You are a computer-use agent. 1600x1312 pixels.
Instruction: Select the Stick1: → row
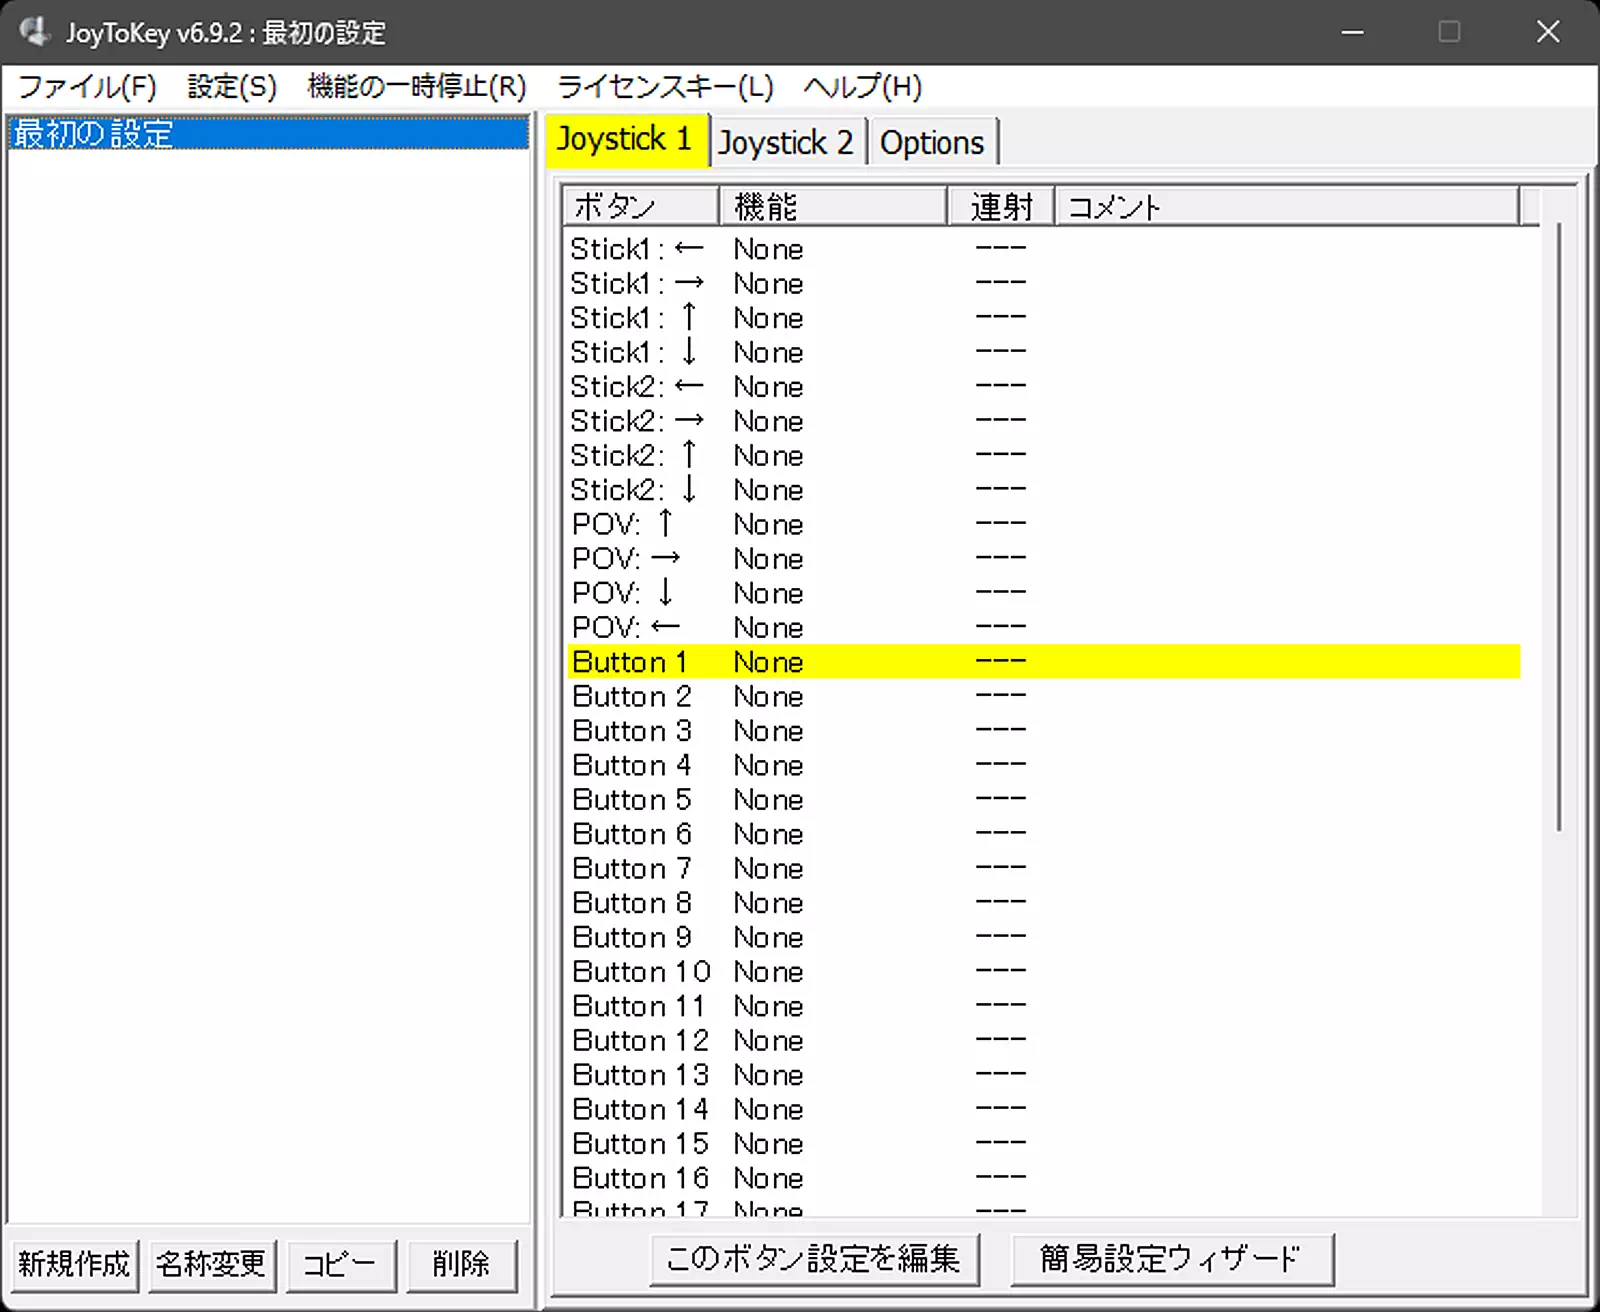coord(1044,284)
